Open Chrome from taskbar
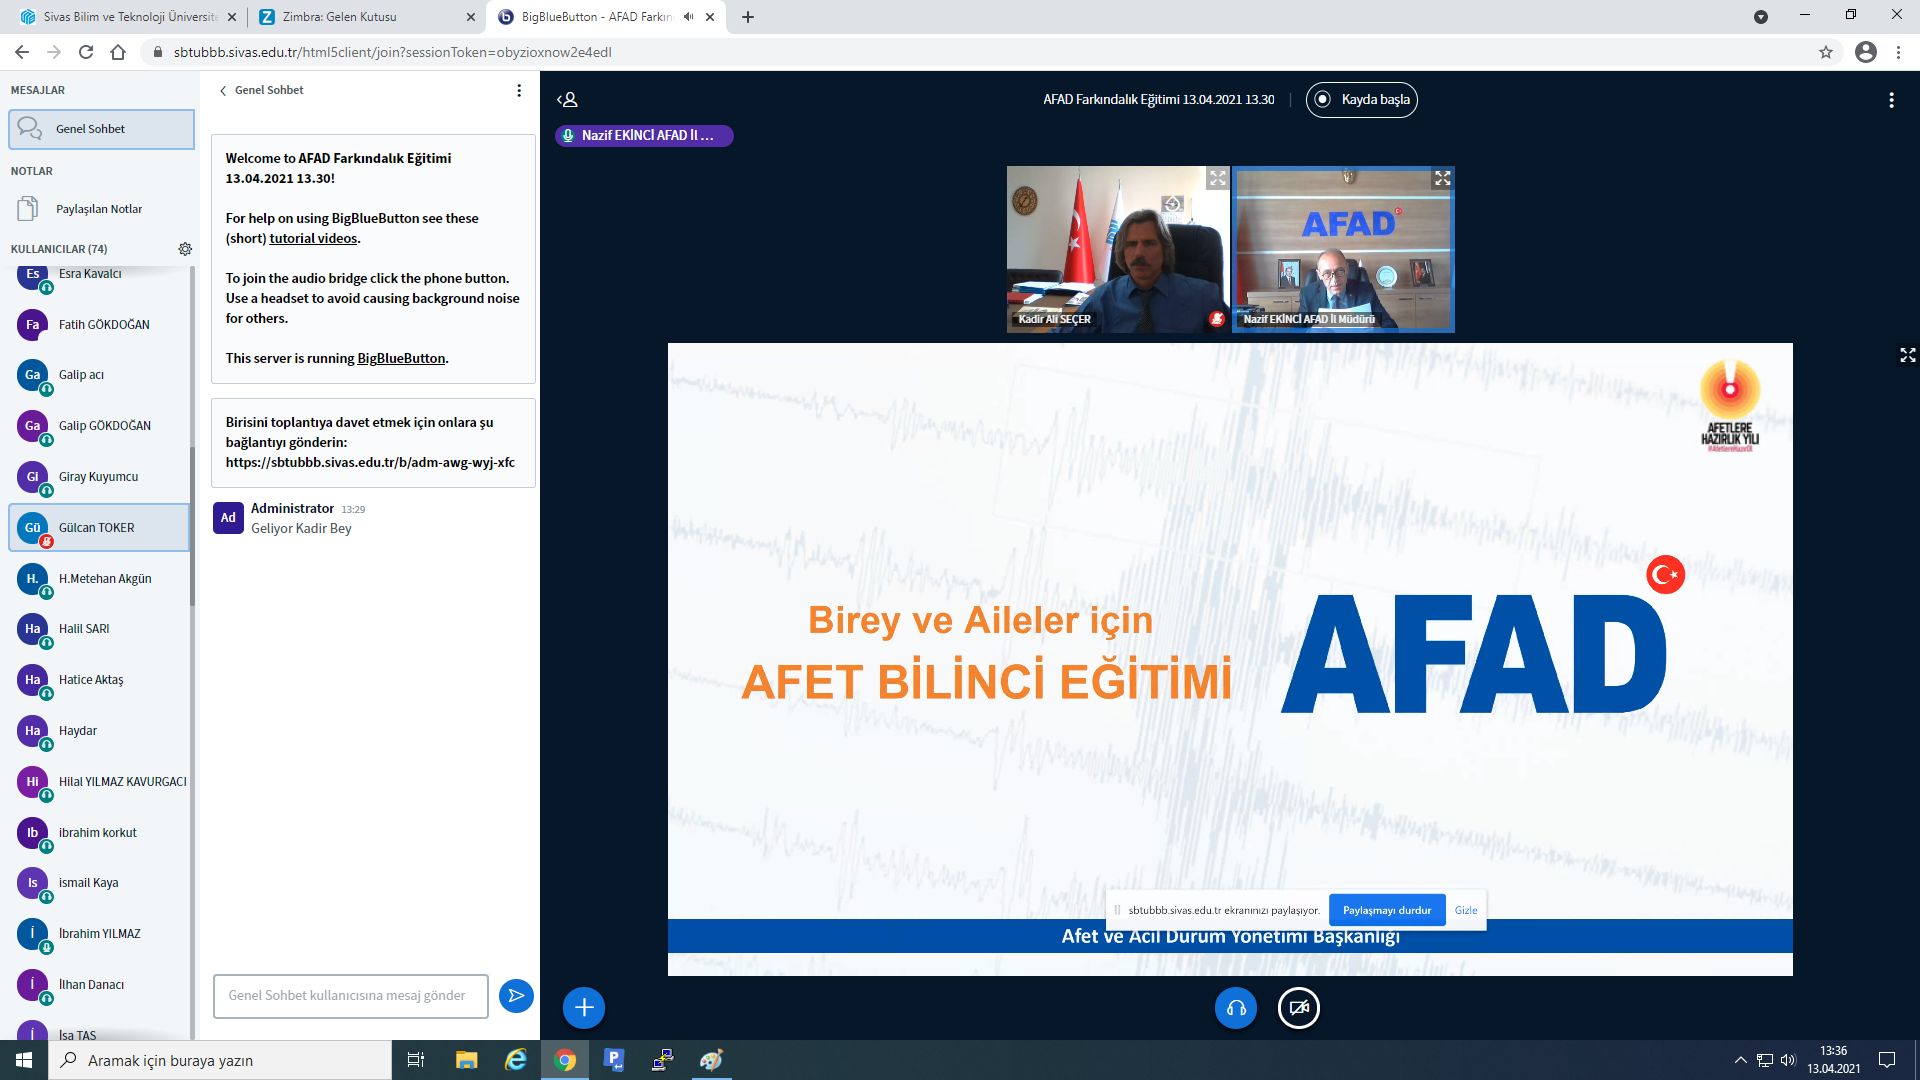 click(x=565, y=1060)
